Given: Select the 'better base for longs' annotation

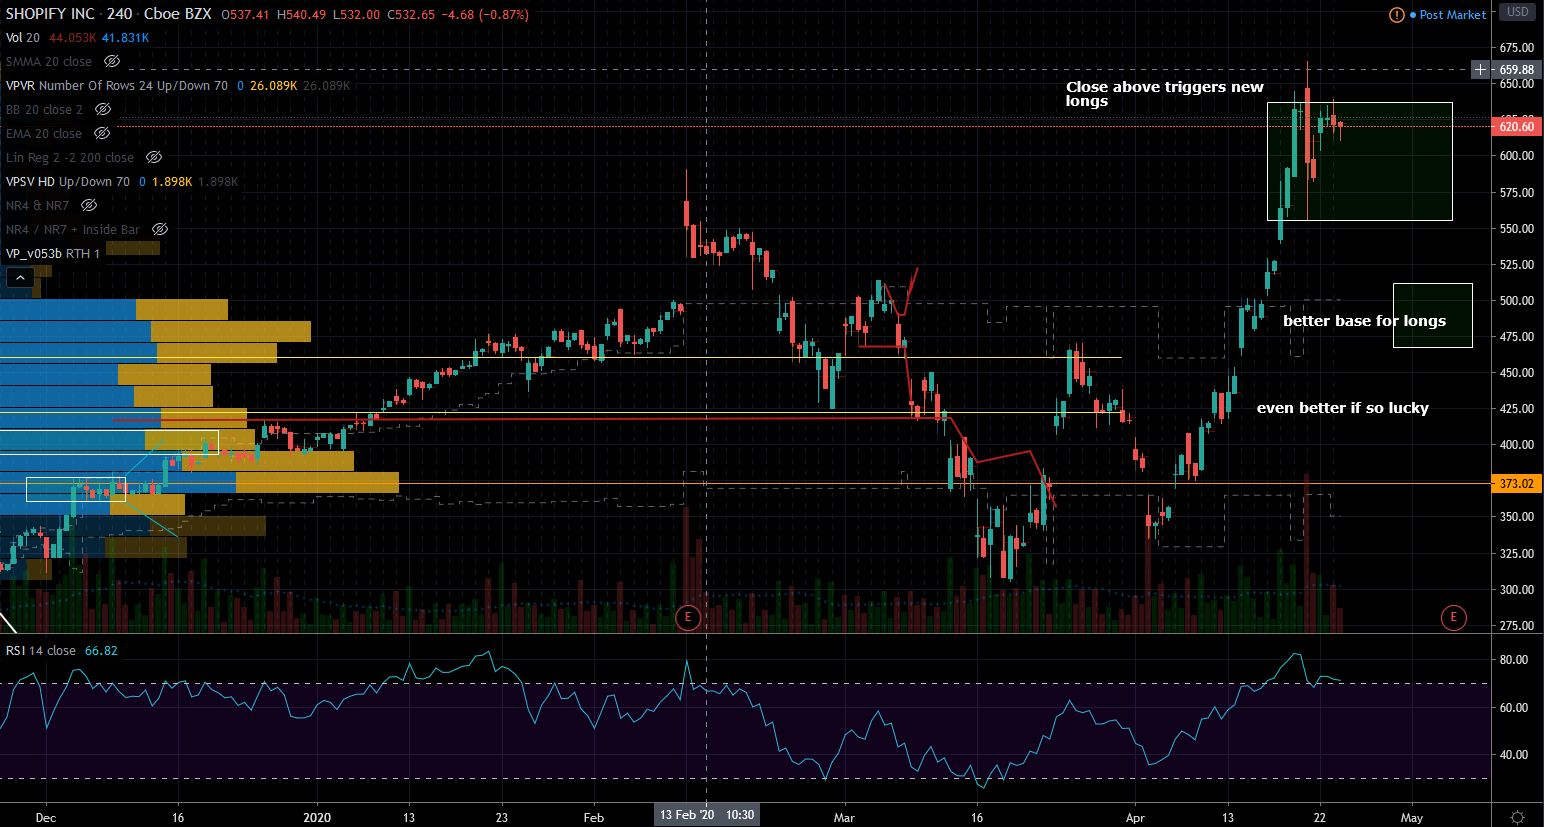Looking at the screenshot, I should pyautogui.click(x=1365, y=321).
